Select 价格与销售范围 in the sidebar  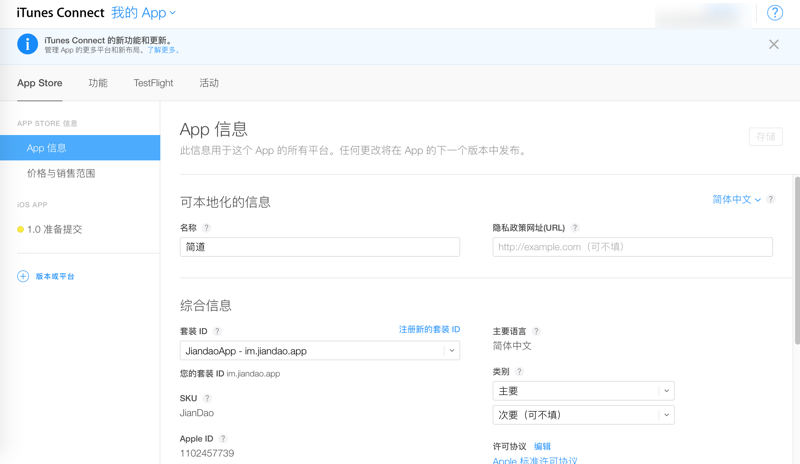pos(61,173)
